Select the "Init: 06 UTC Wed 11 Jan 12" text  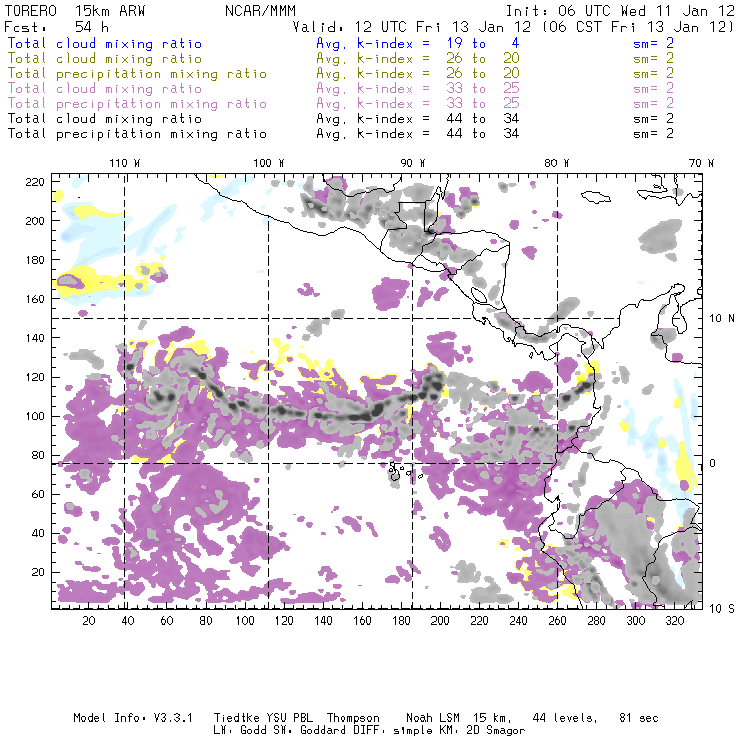click(620, 11)
